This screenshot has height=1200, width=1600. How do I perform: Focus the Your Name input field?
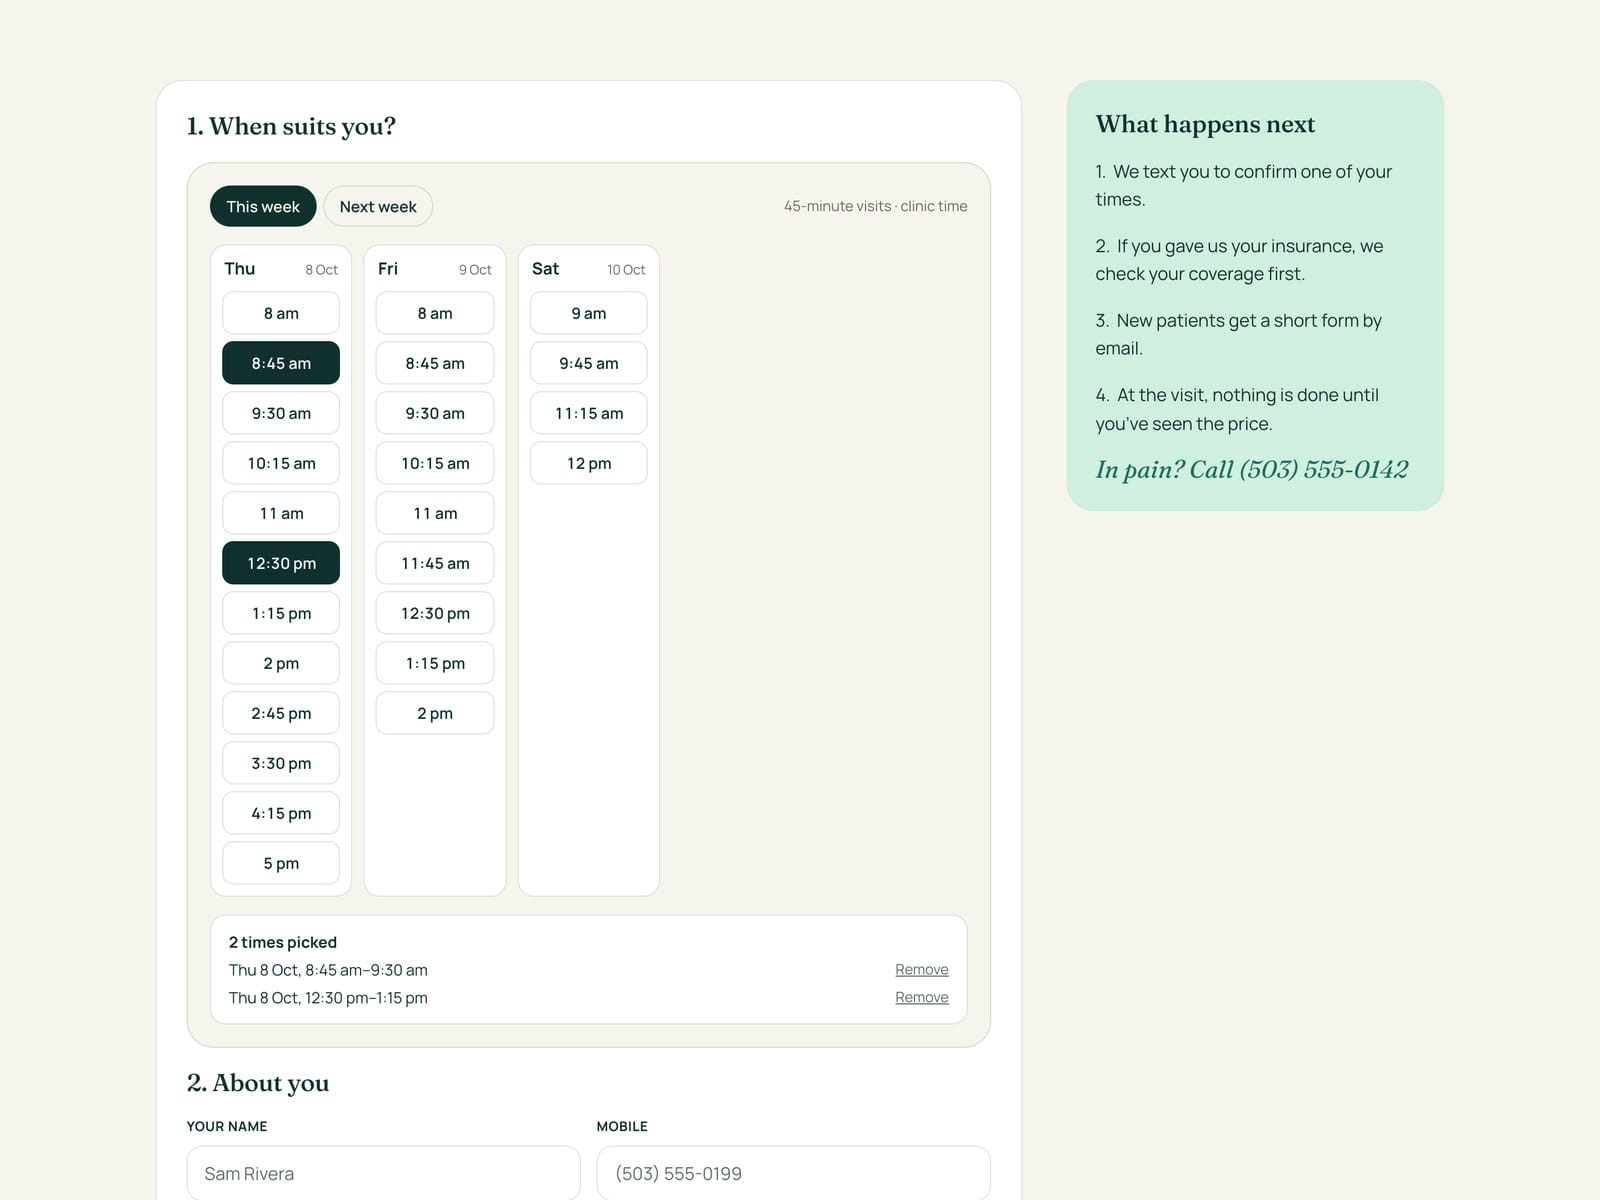[383, 1173]
